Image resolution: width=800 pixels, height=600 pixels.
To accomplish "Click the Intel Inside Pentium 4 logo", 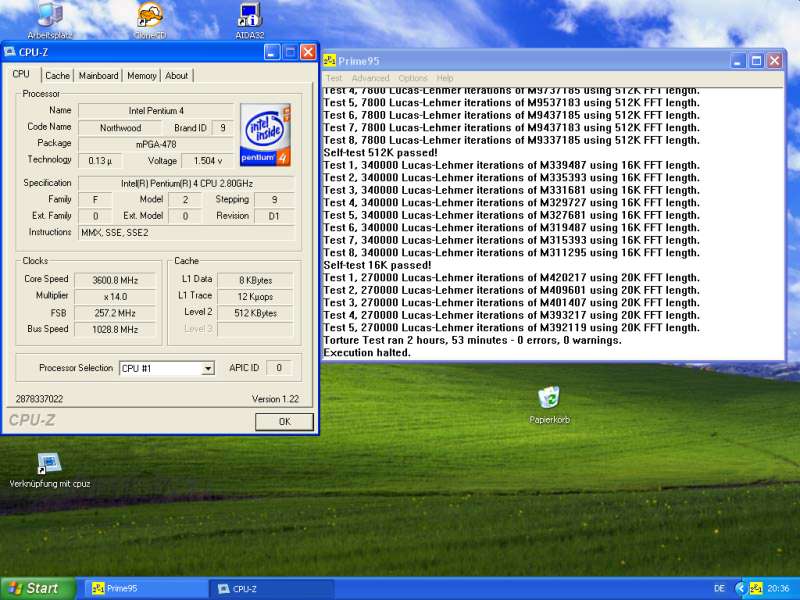I will [265, 135].
